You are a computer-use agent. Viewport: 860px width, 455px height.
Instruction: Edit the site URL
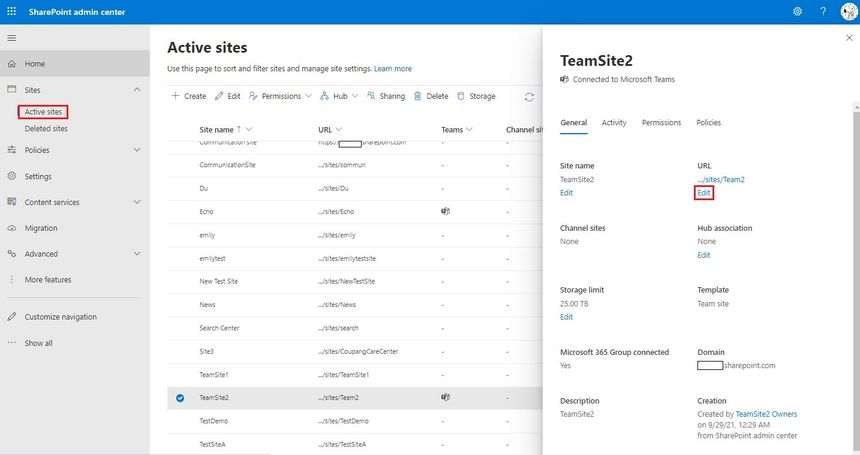click(x=704, y=193)
